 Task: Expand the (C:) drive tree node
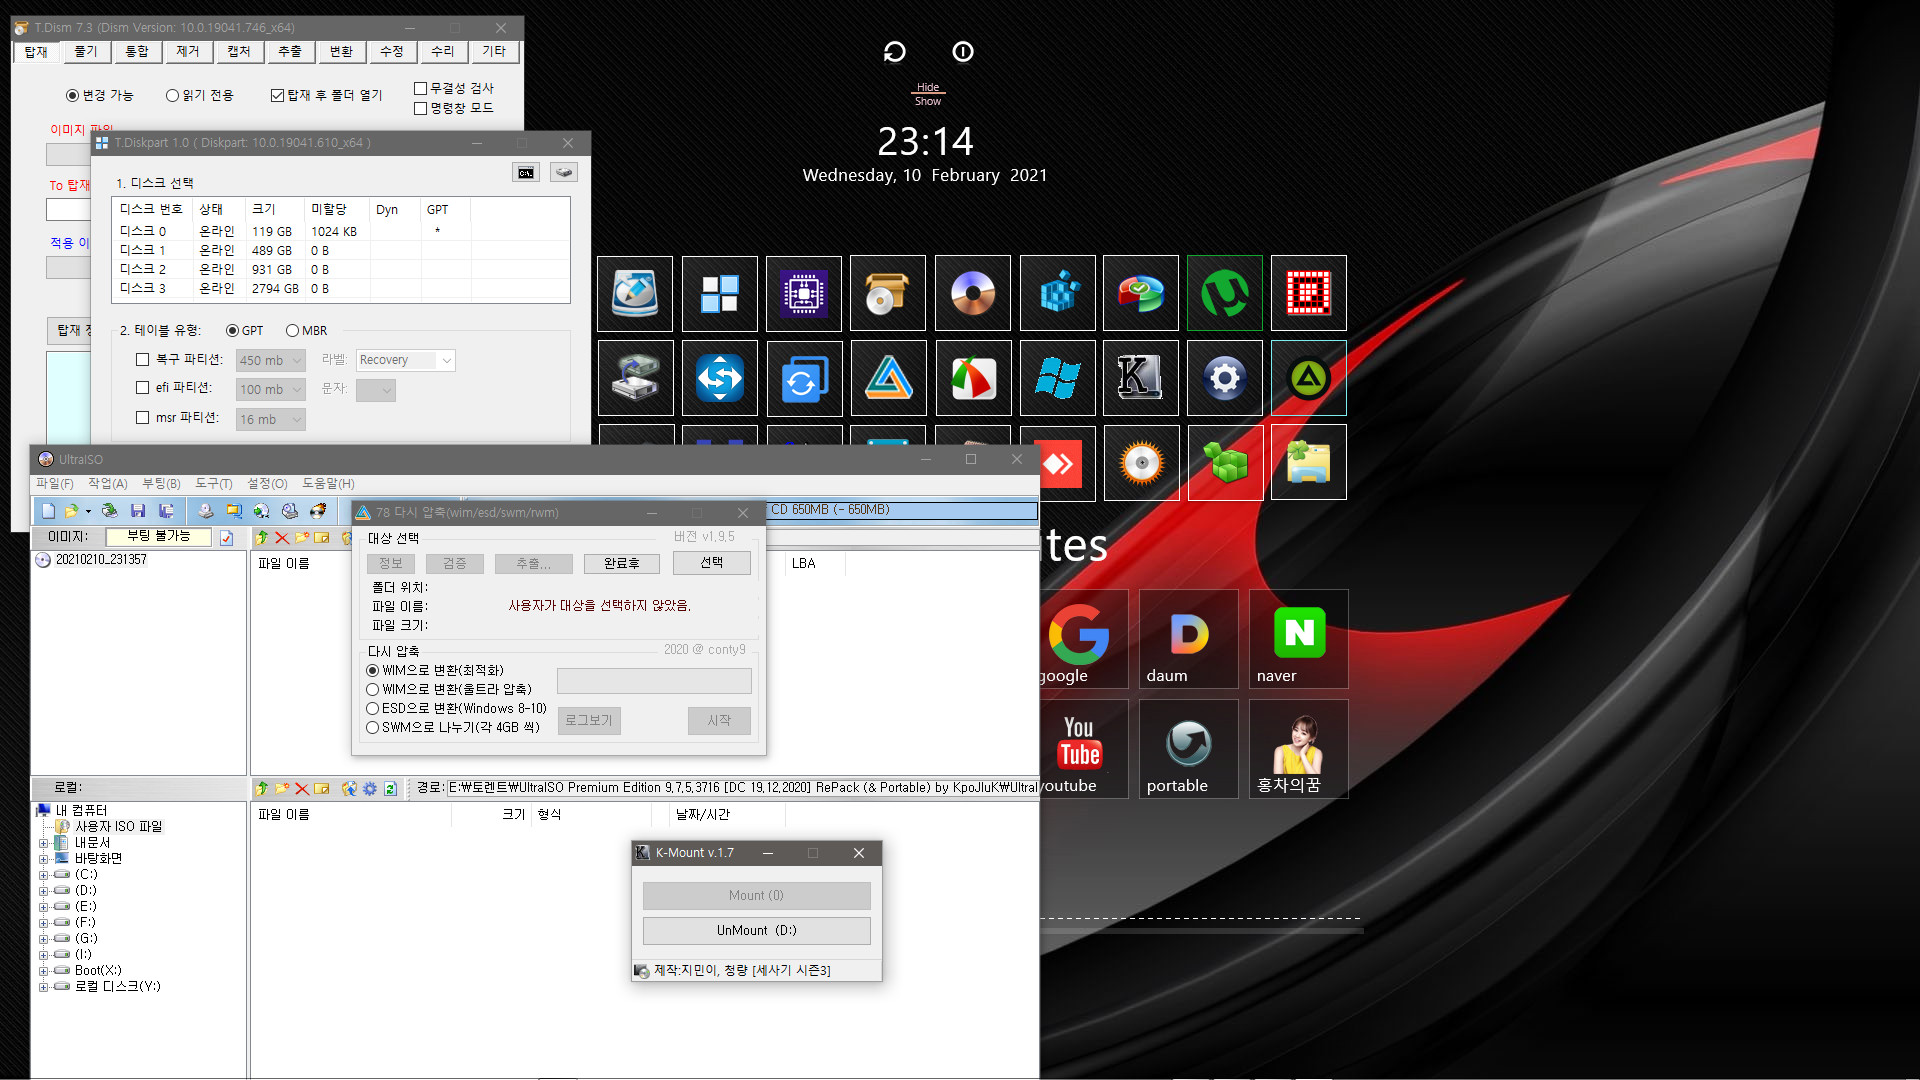tap(43, 875)
